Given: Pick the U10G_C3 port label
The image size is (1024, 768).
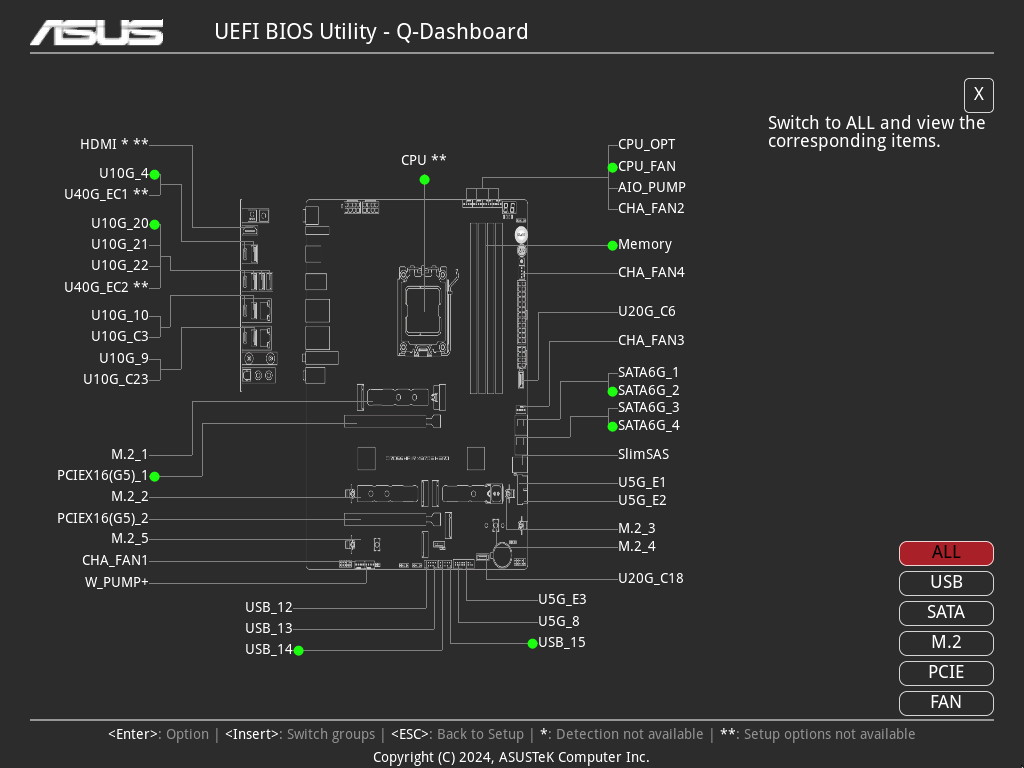Looking at the screenshot, I should pos(120,336).
